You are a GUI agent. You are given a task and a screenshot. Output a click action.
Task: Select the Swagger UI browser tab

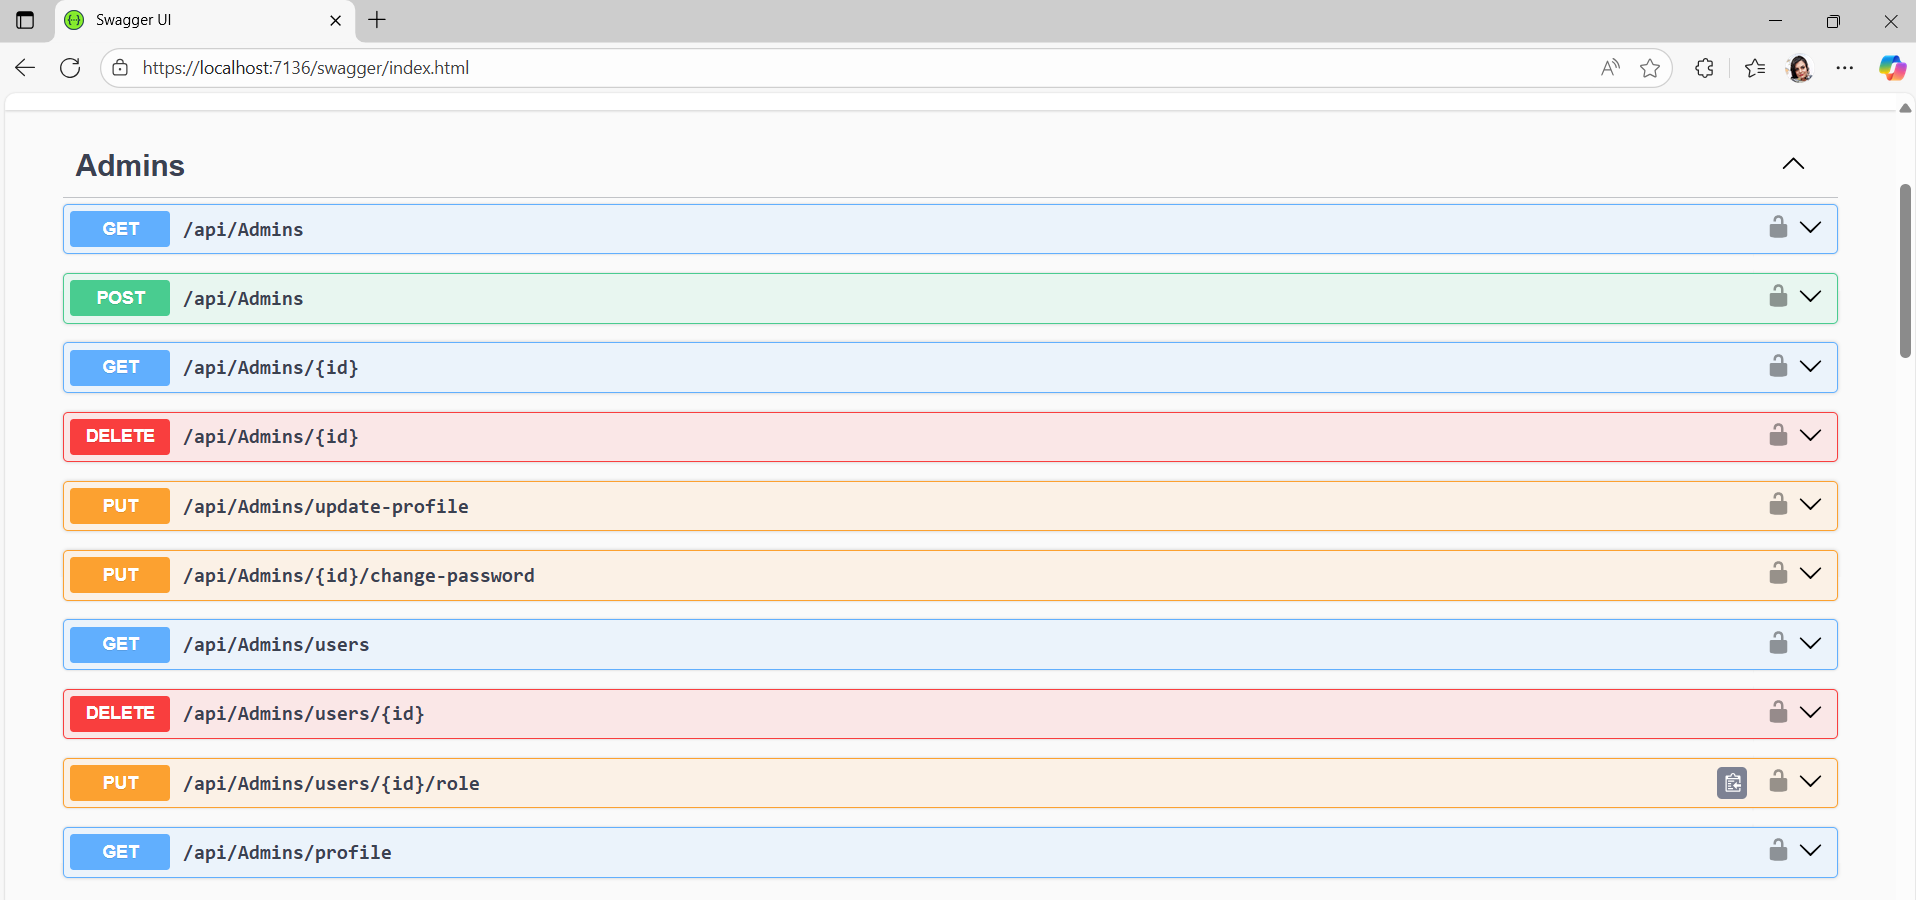coord(200,20)
